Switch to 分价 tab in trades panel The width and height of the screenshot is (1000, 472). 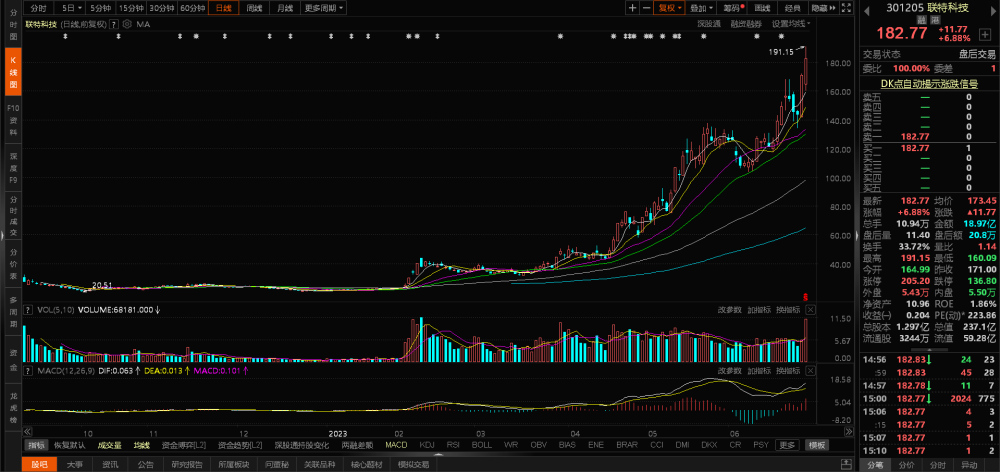point(907,464)
